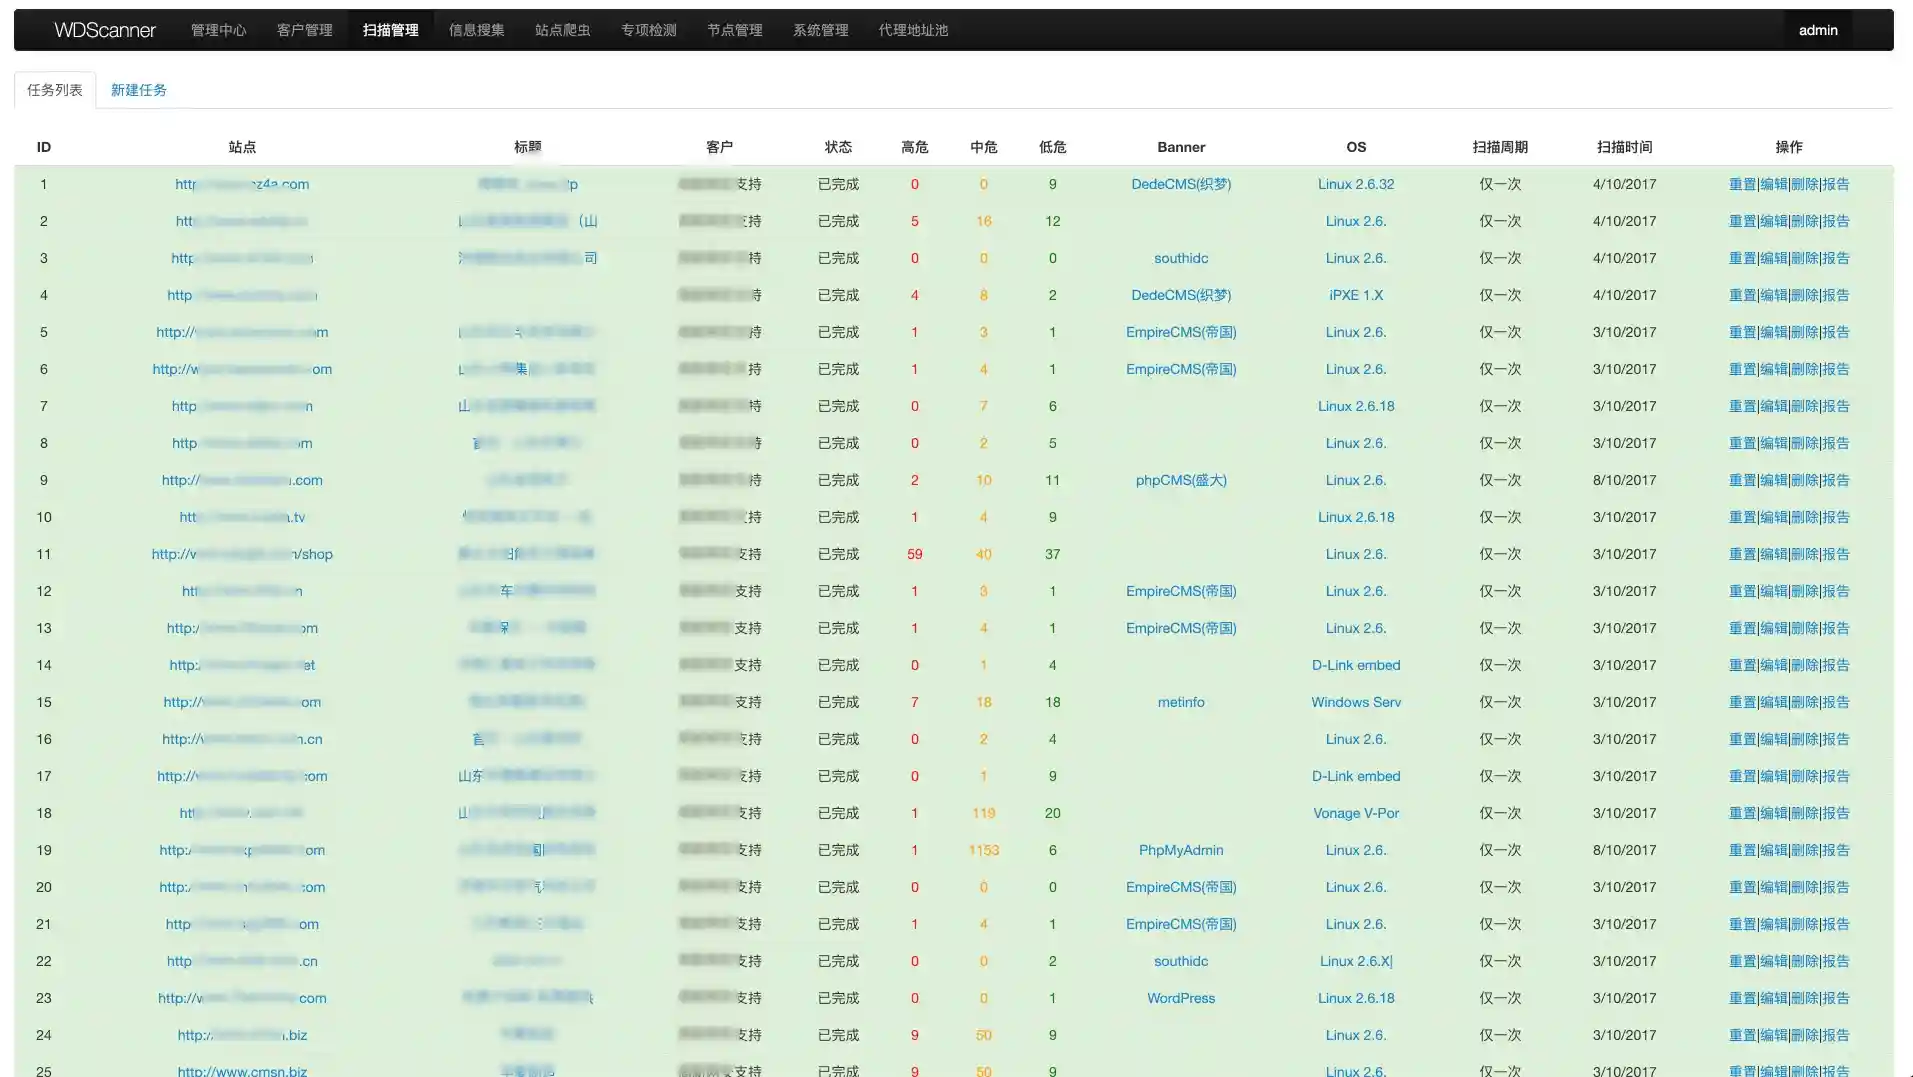The image size is (1913, 1077).
Task: Open the 站点爬虫 navigation item
Action: pyautogui.click(x=562, y=30)
